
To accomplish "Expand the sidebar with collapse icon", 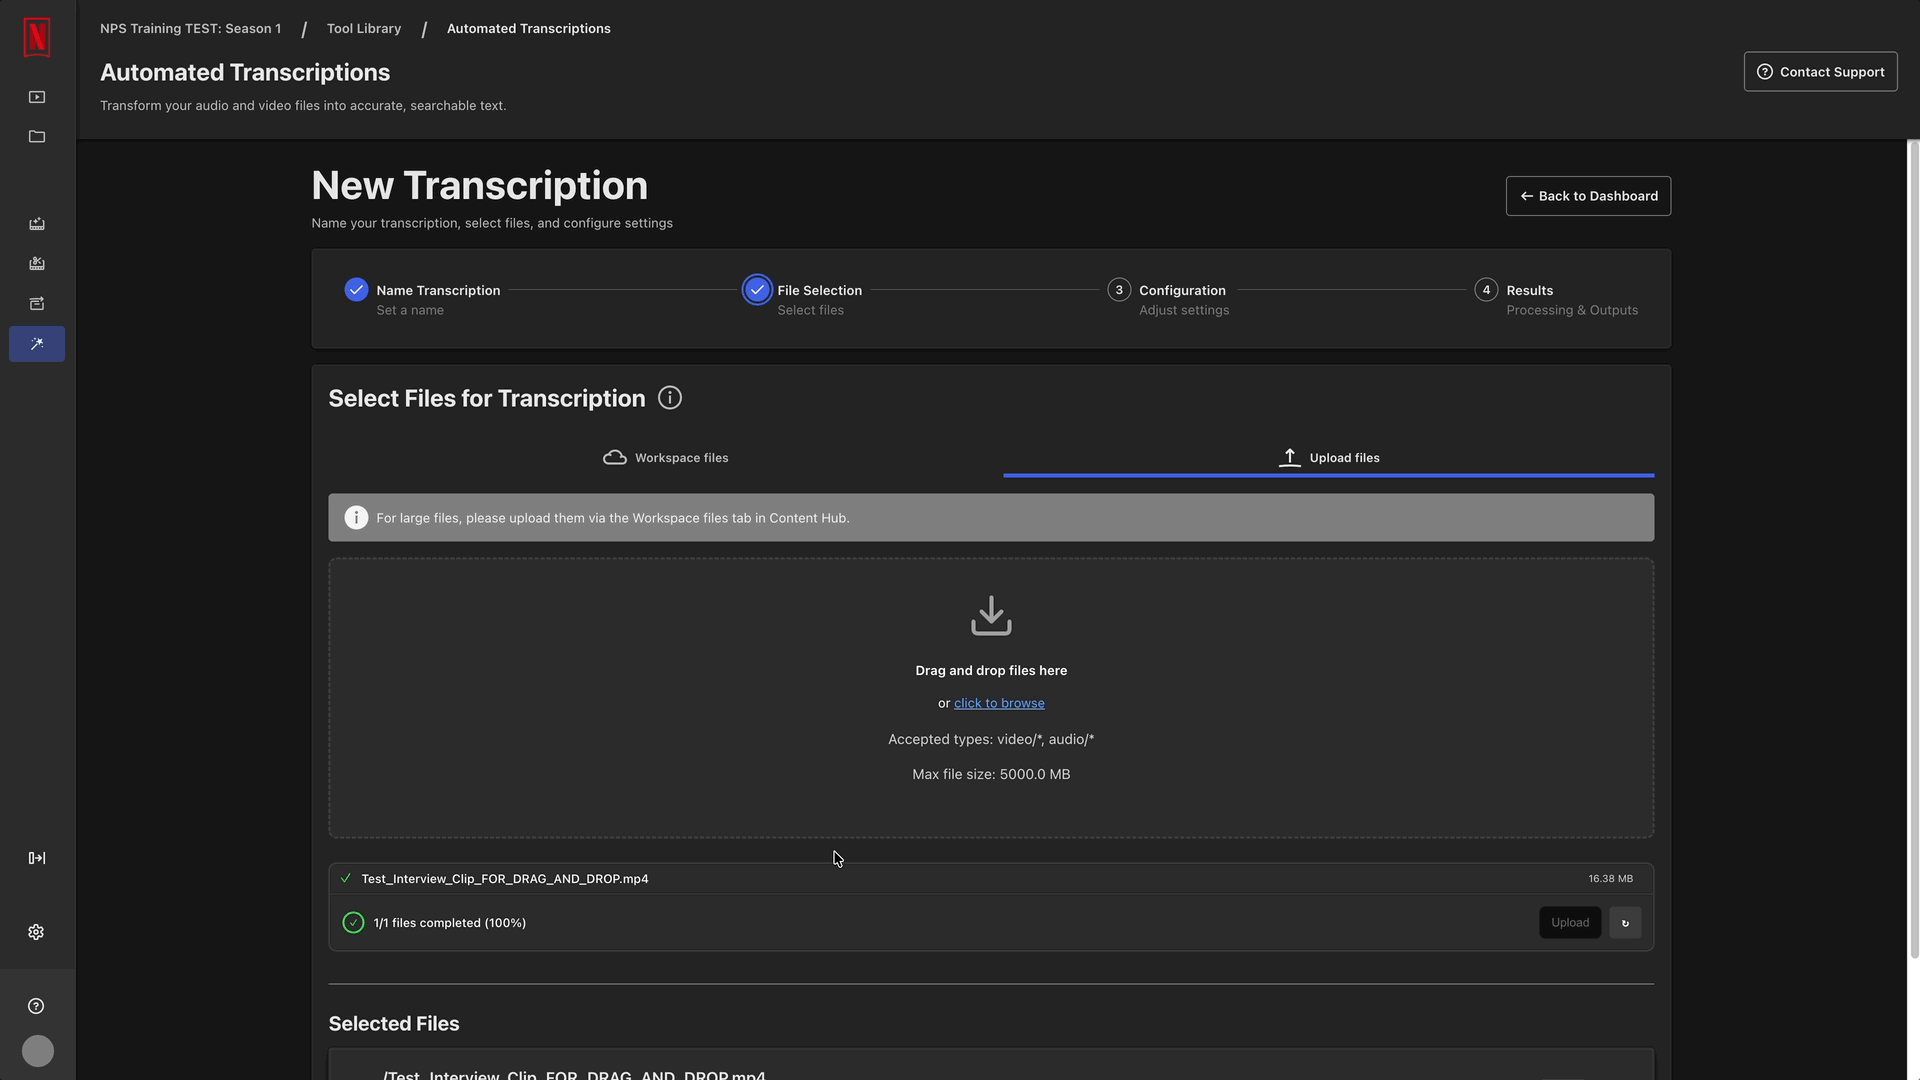I will [x=37, y=858].
